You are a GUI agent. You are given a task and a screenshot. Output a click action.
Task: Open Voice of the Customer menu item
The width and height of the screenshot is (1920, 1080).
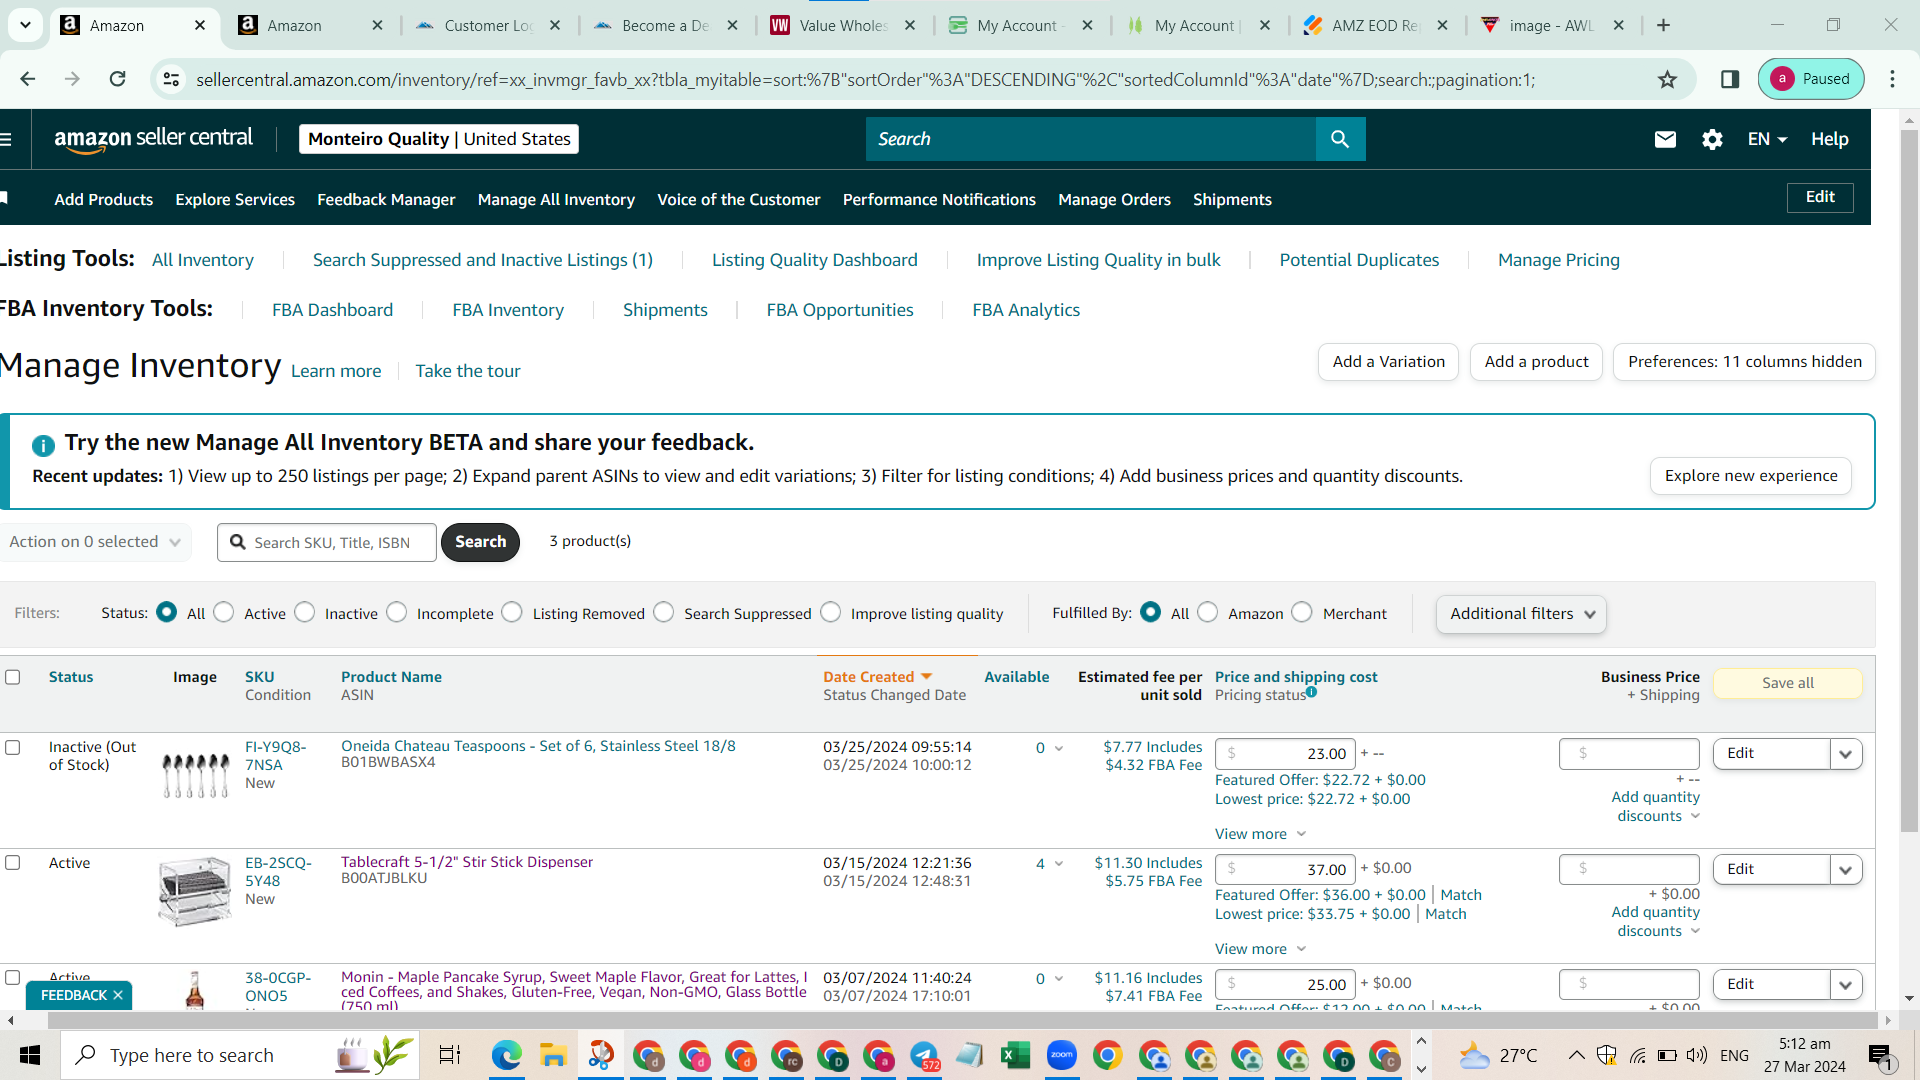738,199
